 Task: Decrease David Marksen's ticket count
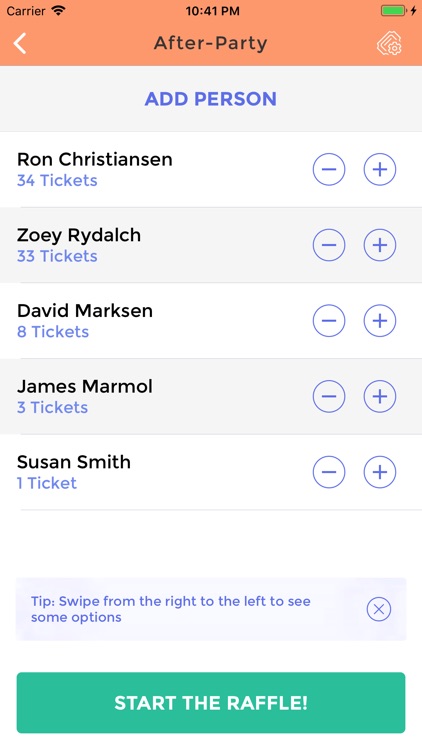329,320
